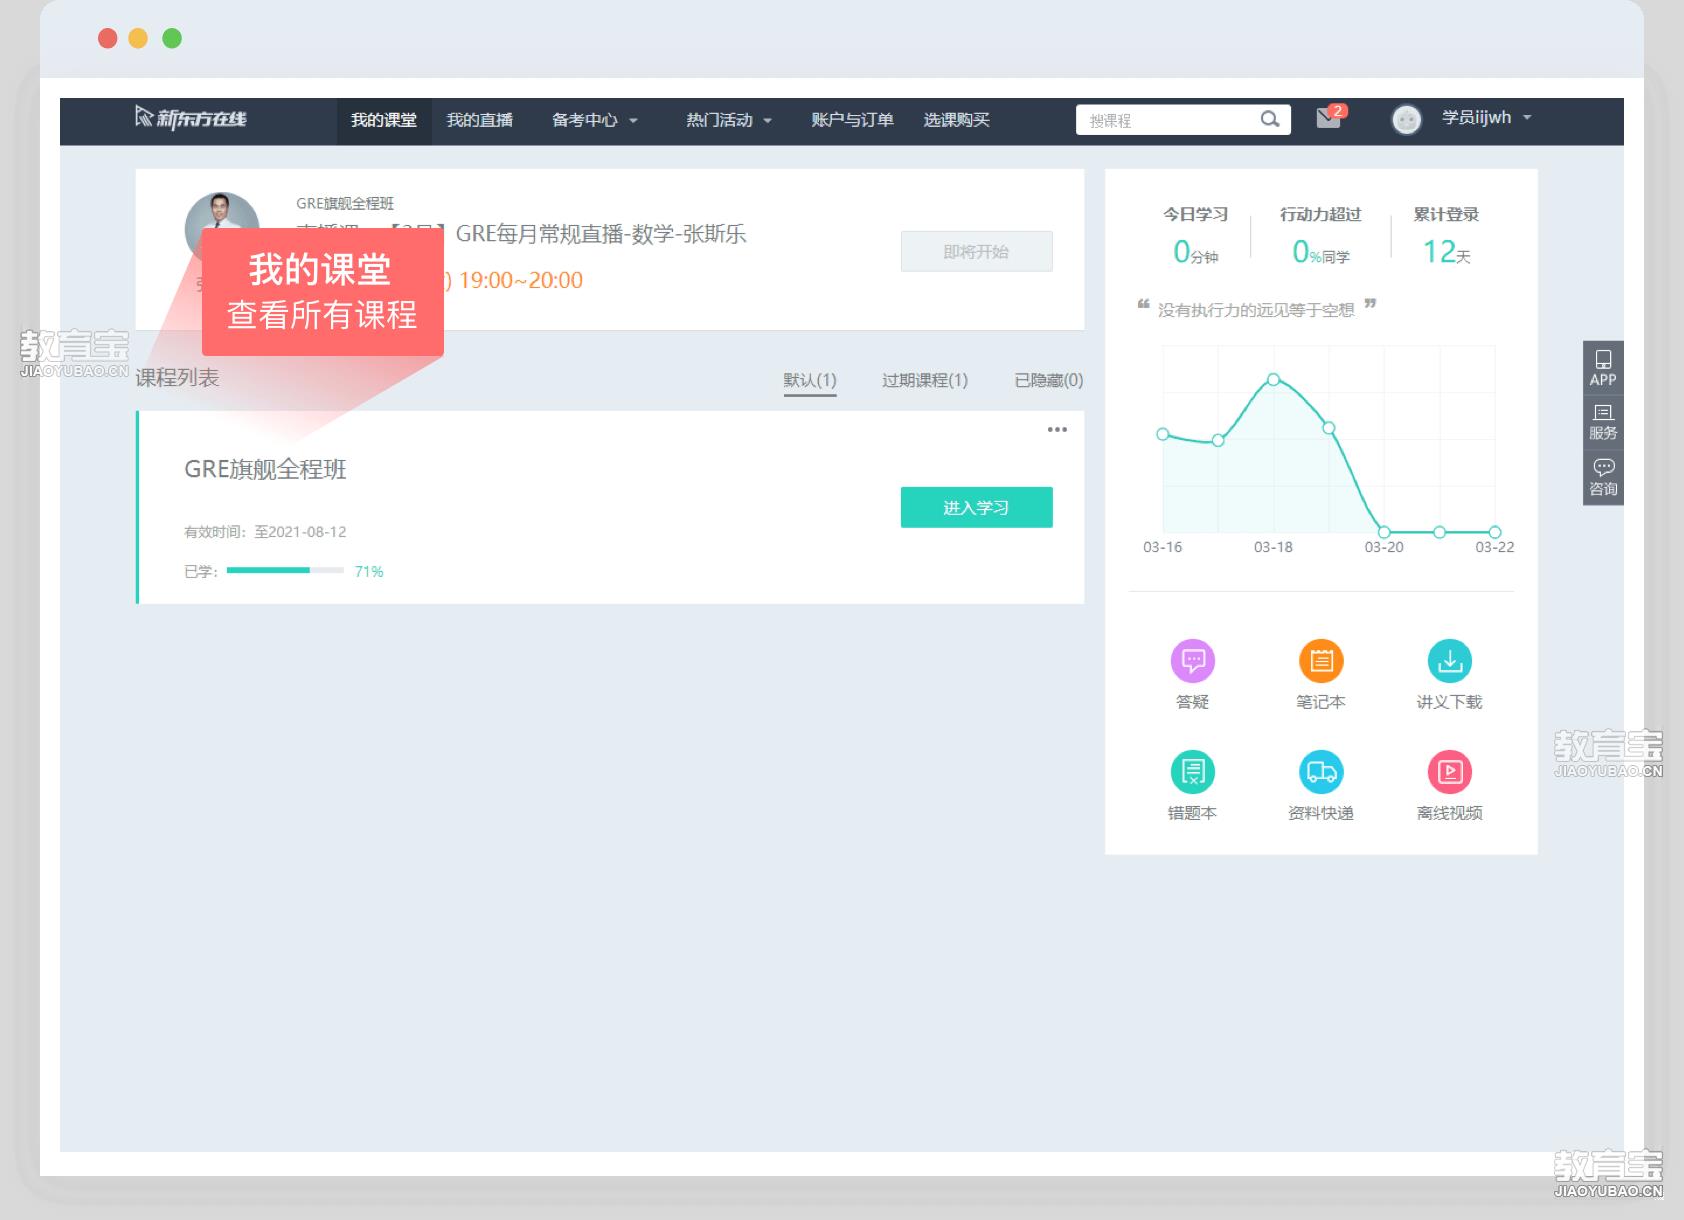Open the 答疑 Q&A icon
The height and width of the screenshot is (1220, 1684).
tap(1192, 661)
